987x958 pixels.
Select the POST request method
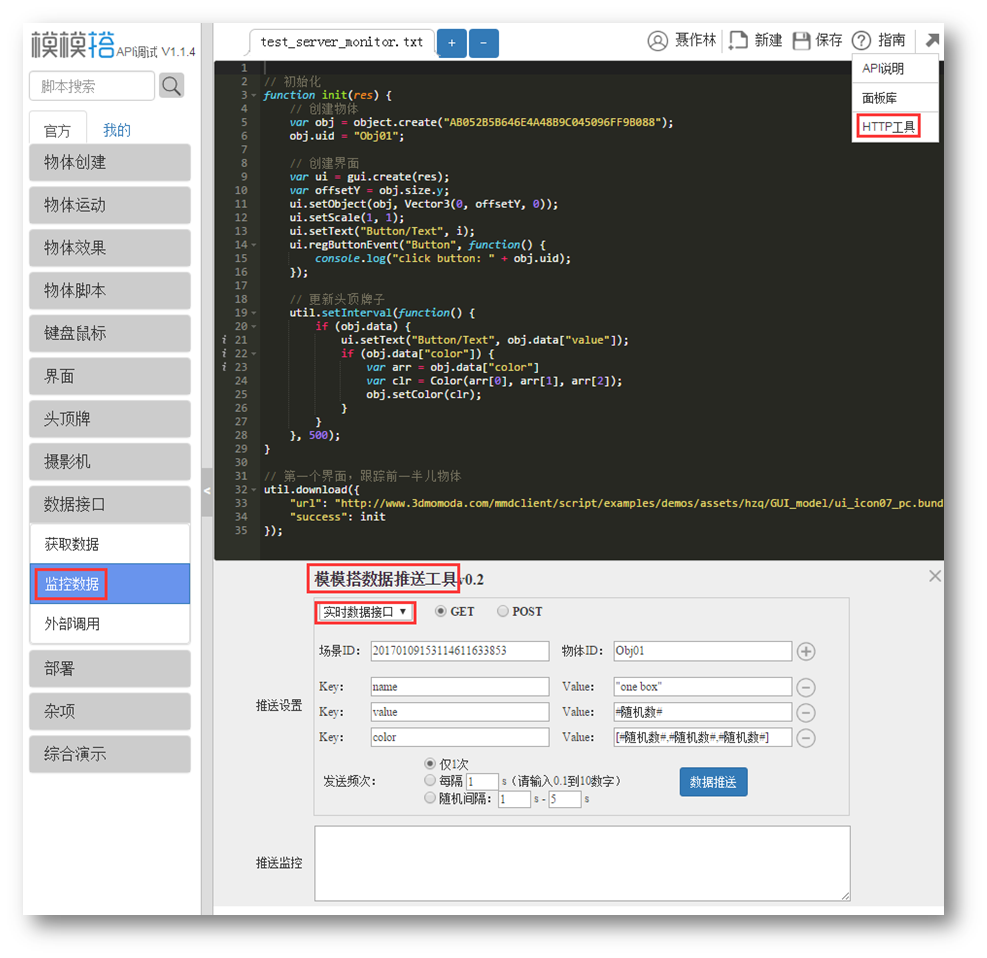click(502, 611)
